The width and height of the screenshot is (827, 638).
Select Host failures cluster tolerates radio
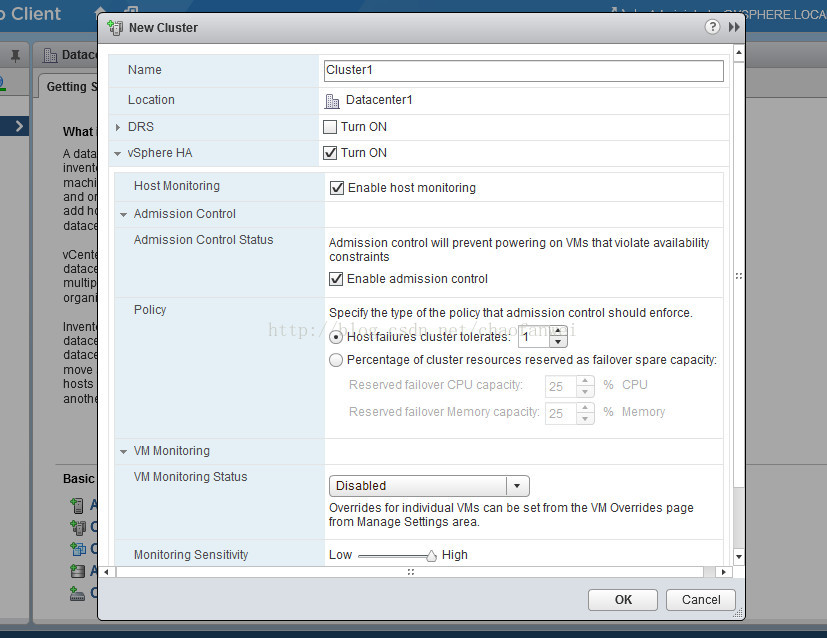(x=336, y=337)
